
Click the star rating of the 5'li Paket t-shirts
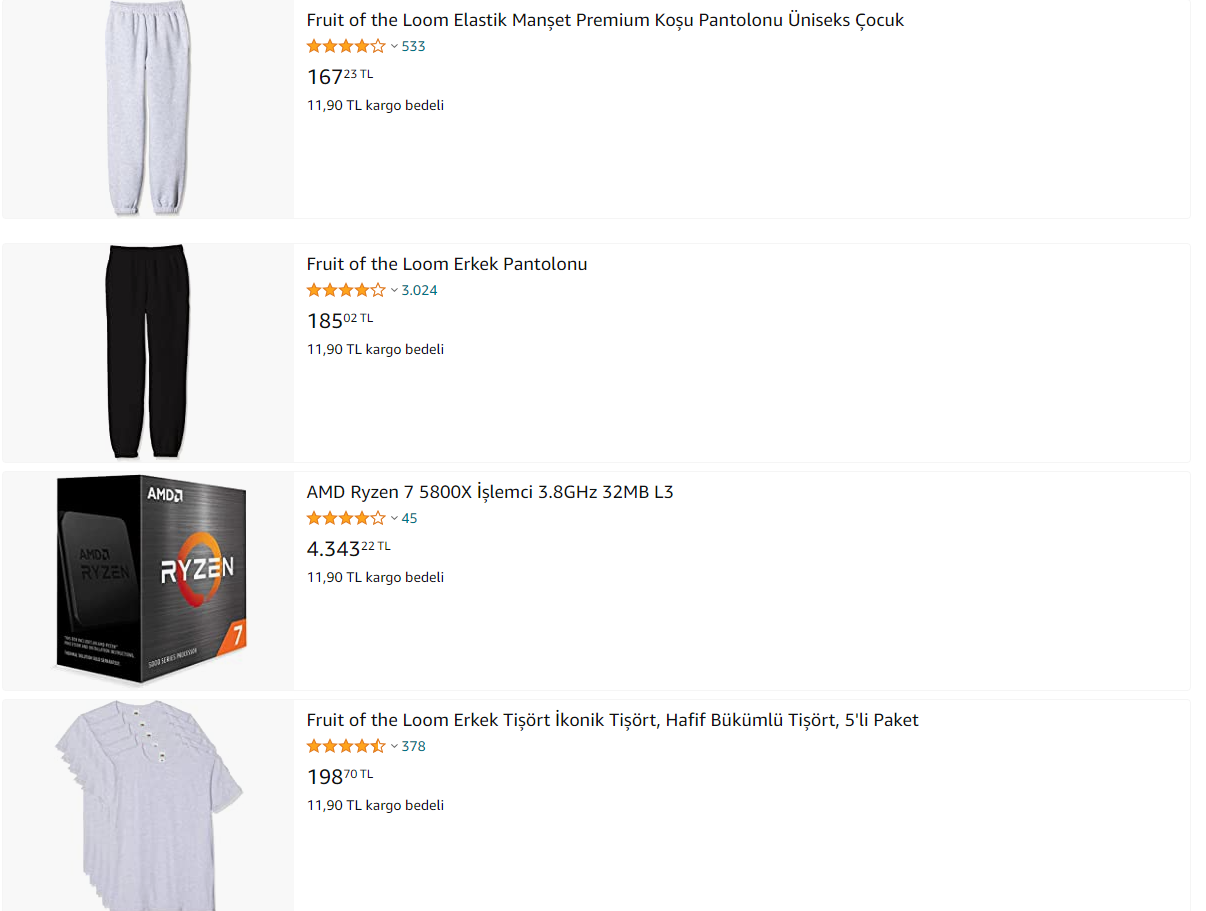[x=345, y=746]
